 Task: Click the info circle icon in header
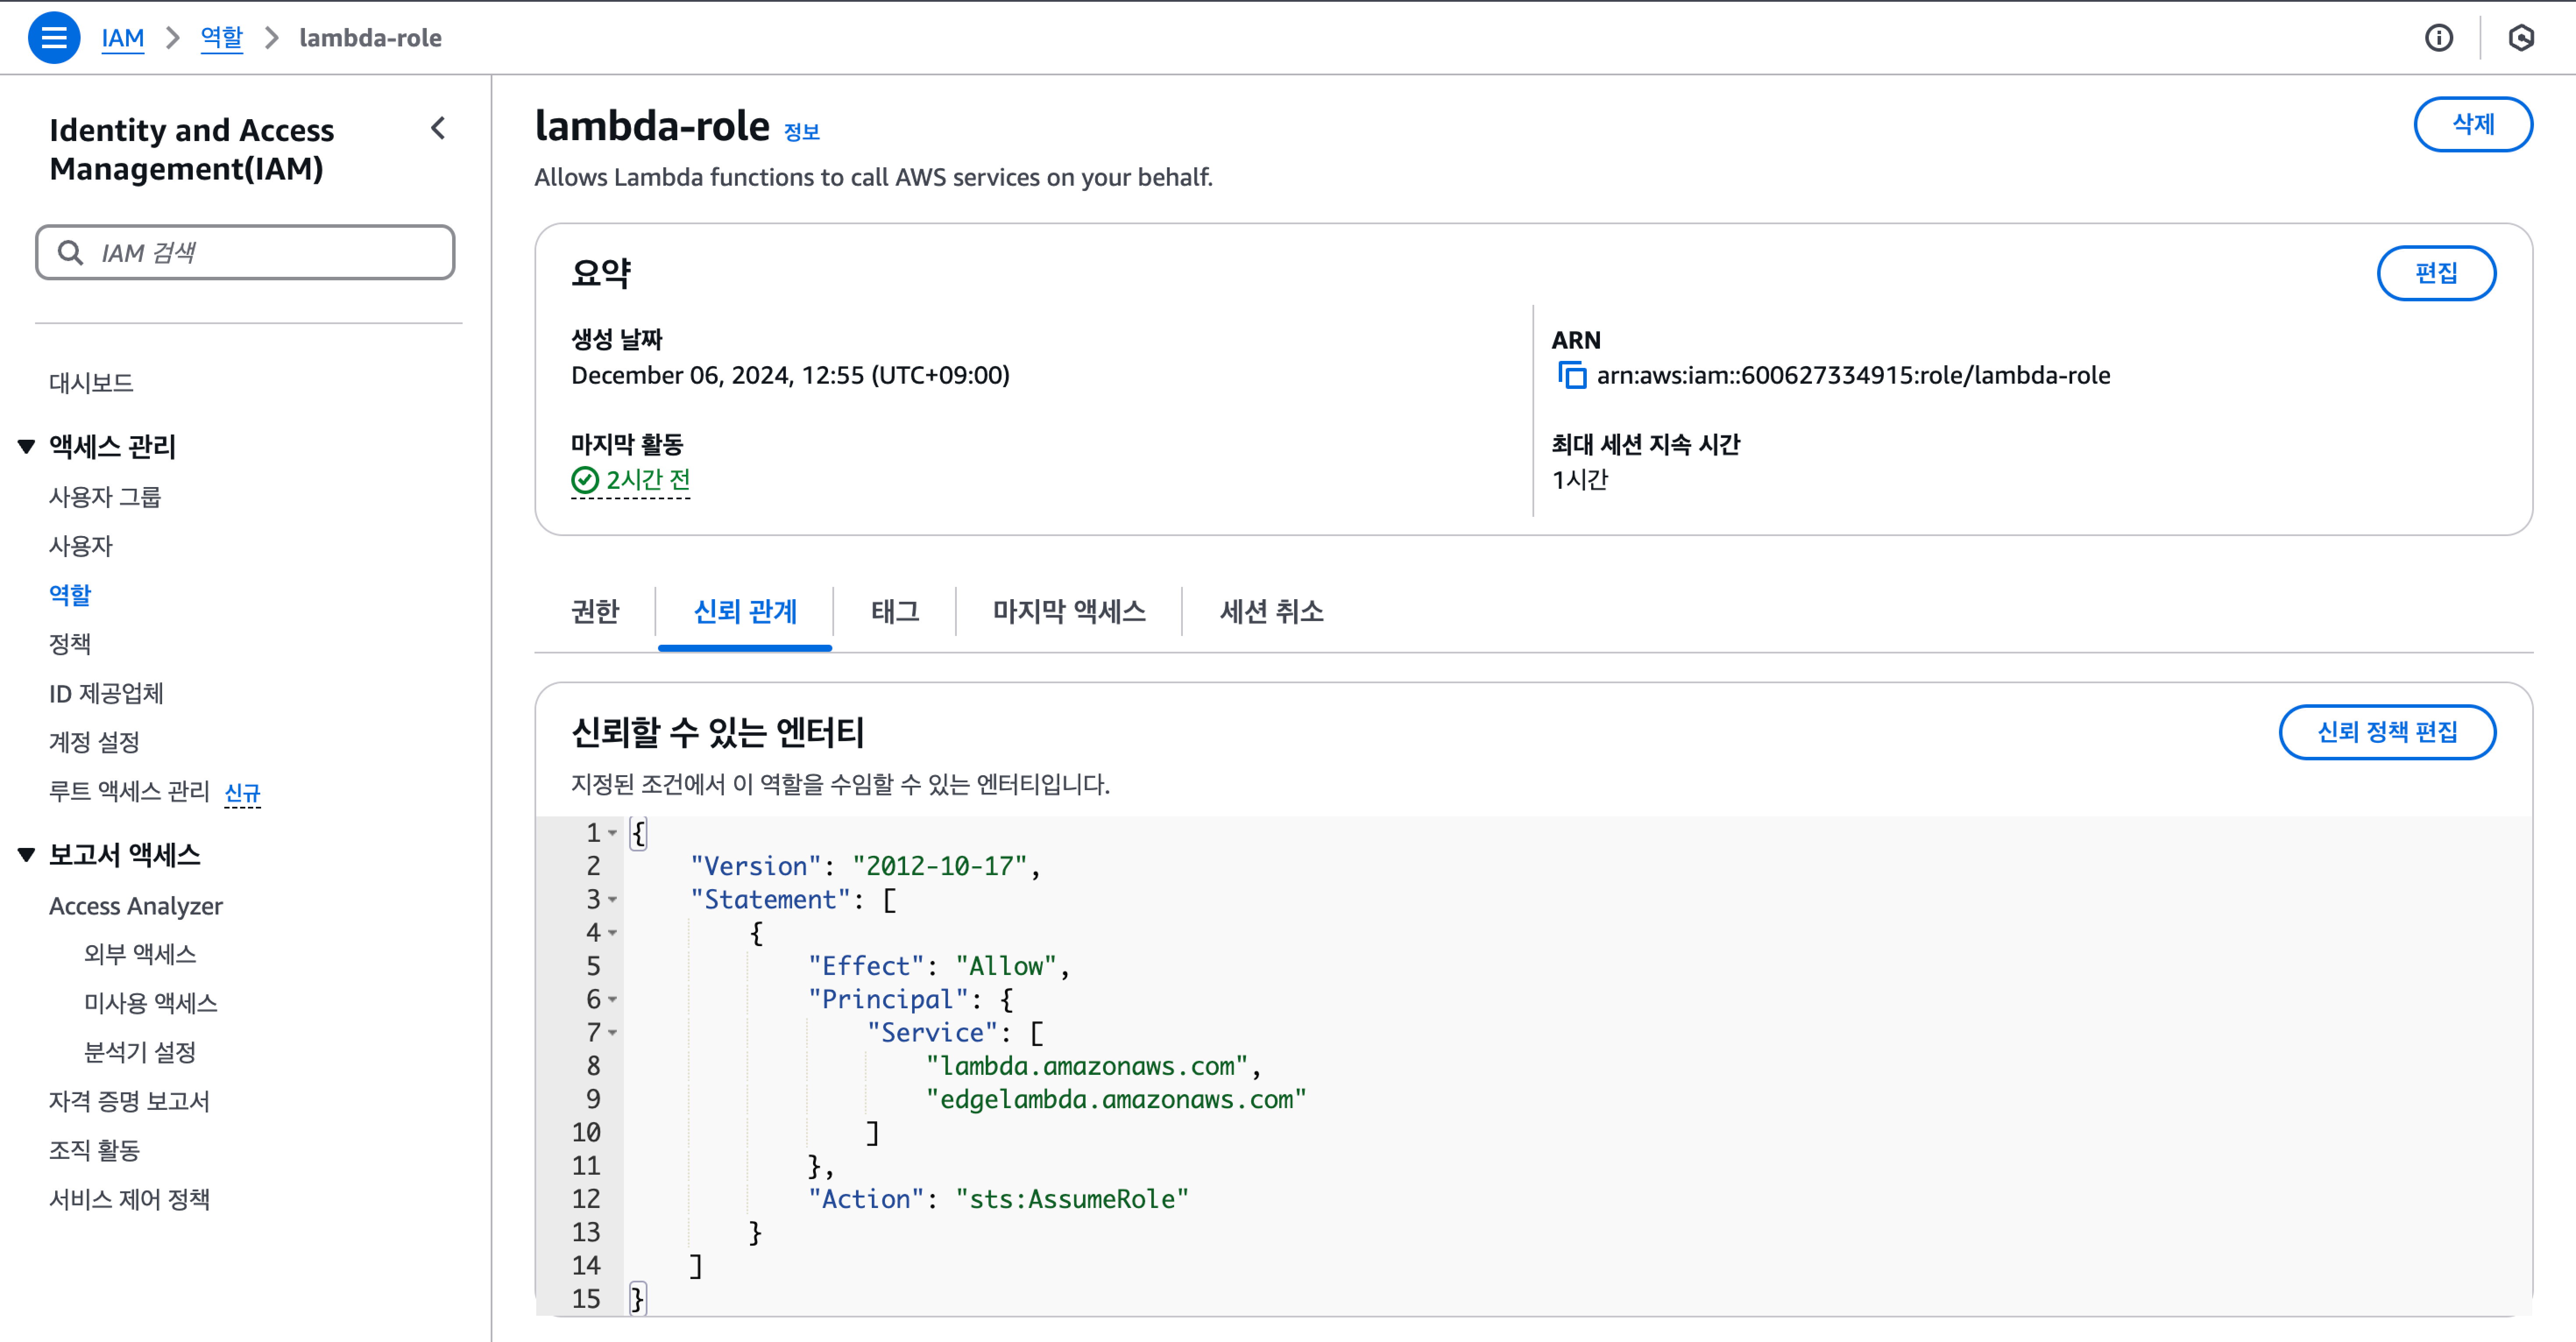2438,38
